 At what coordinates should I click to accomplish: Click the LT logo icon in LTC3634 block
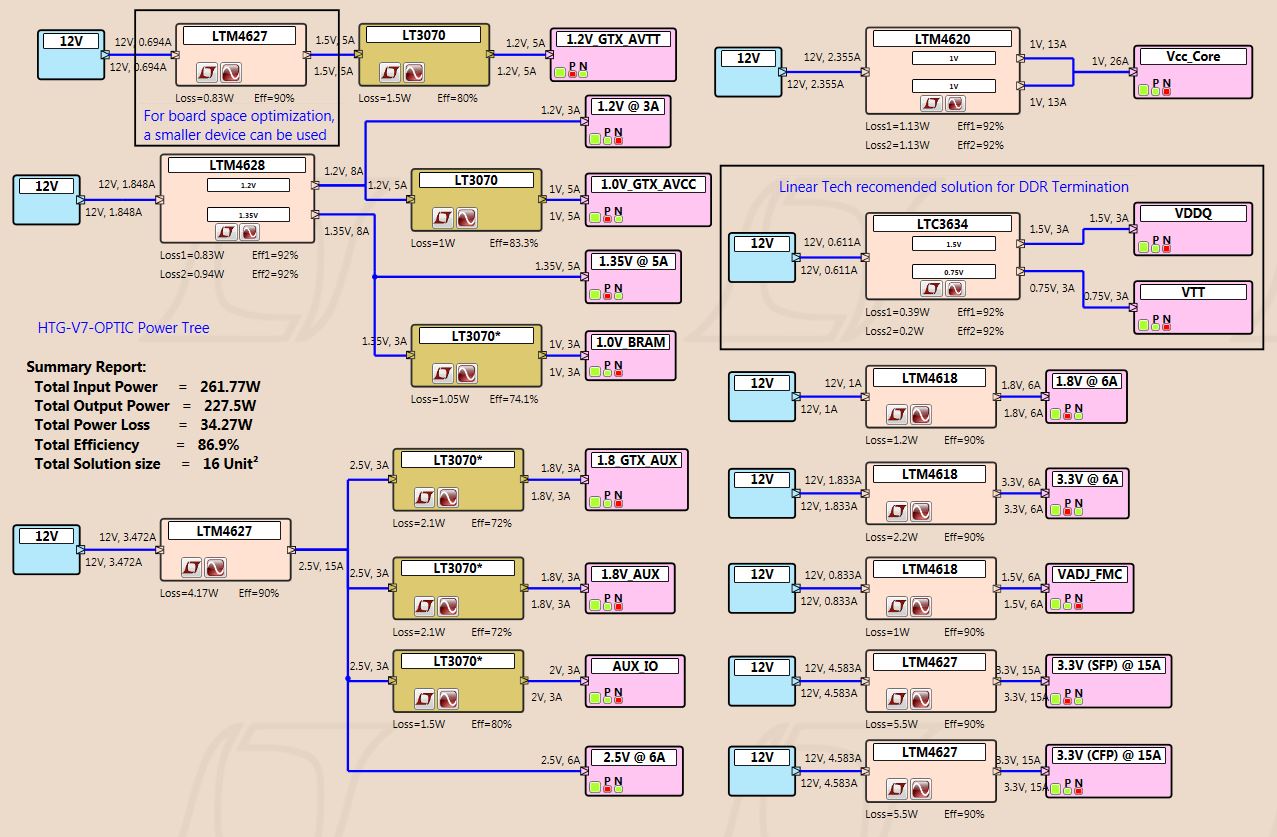[932, 288]
